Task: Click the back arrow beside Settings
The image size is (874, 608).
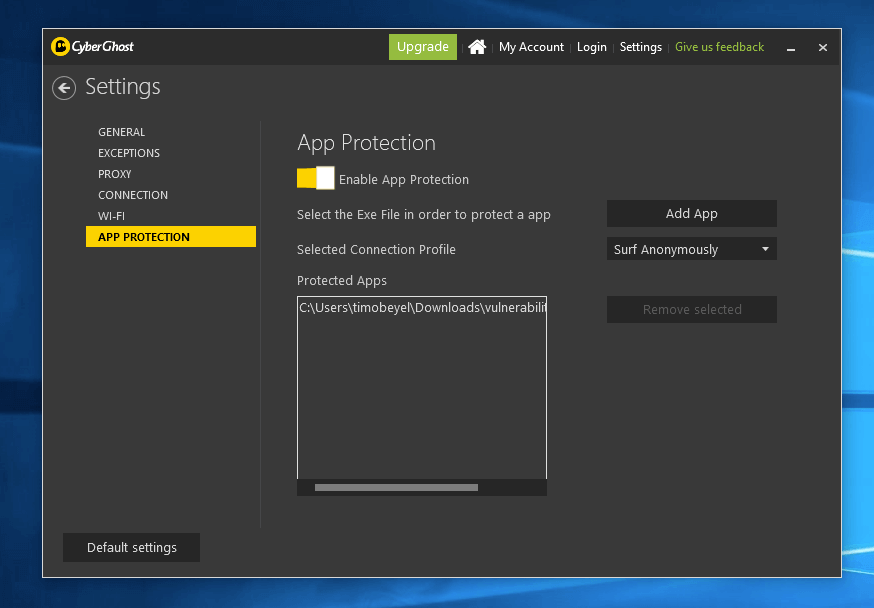Action: [x=64, y=88]
